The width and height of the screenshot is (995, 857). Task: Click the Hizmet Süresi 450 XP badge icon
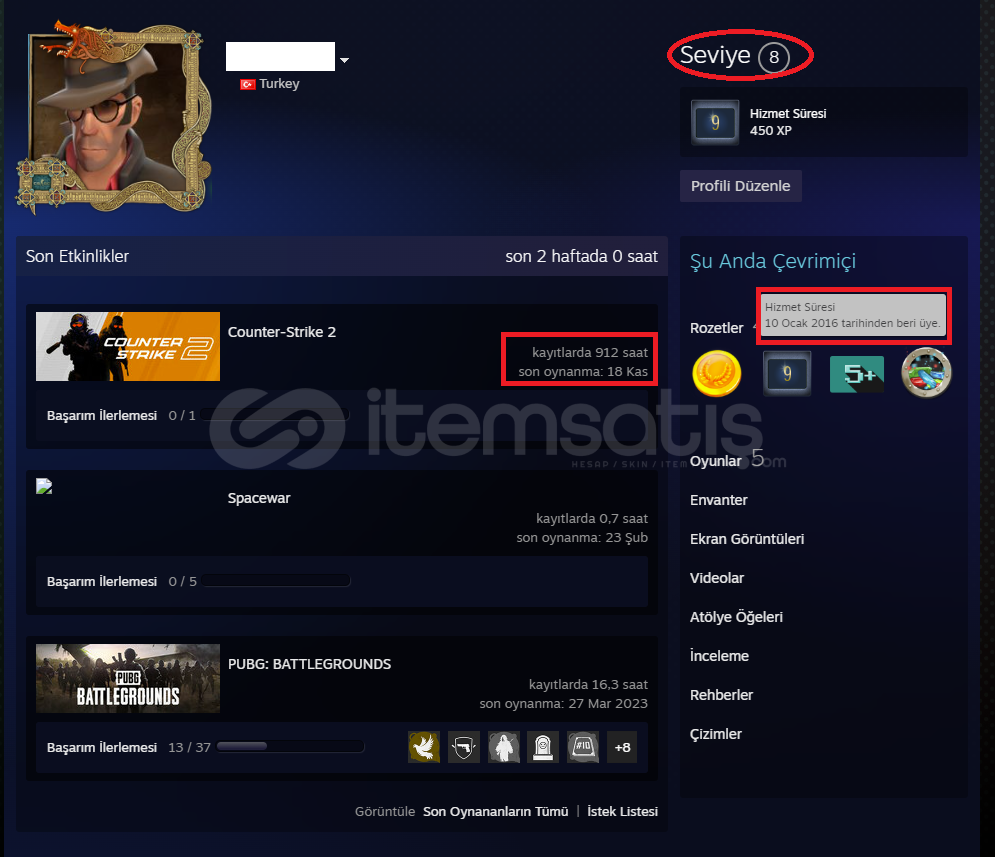(715, 122)
